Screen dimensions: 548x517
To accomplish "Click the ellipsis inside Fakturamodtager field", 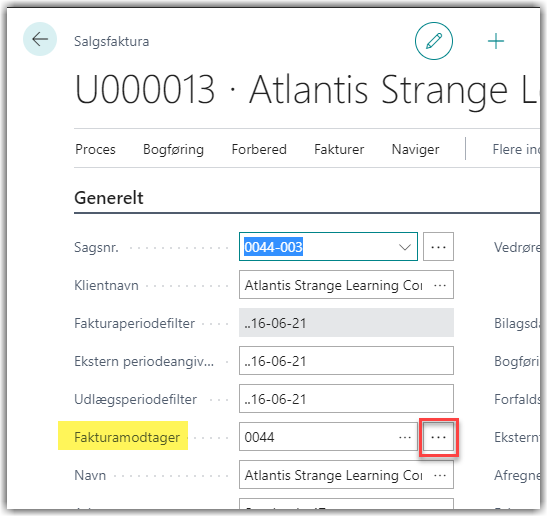I will [405, 437].
